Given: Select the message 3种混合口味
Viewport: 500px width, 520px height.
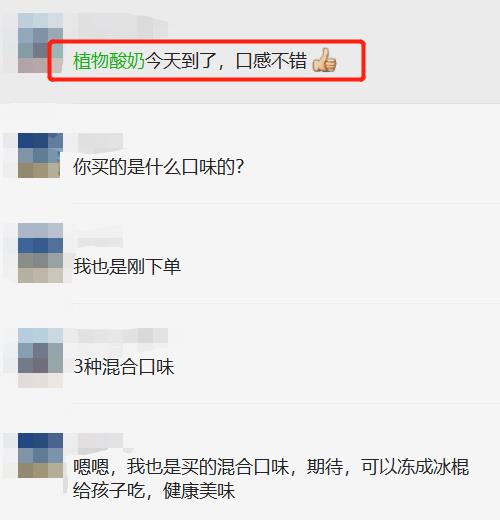Looking at the screenshot, I should 124,367.
